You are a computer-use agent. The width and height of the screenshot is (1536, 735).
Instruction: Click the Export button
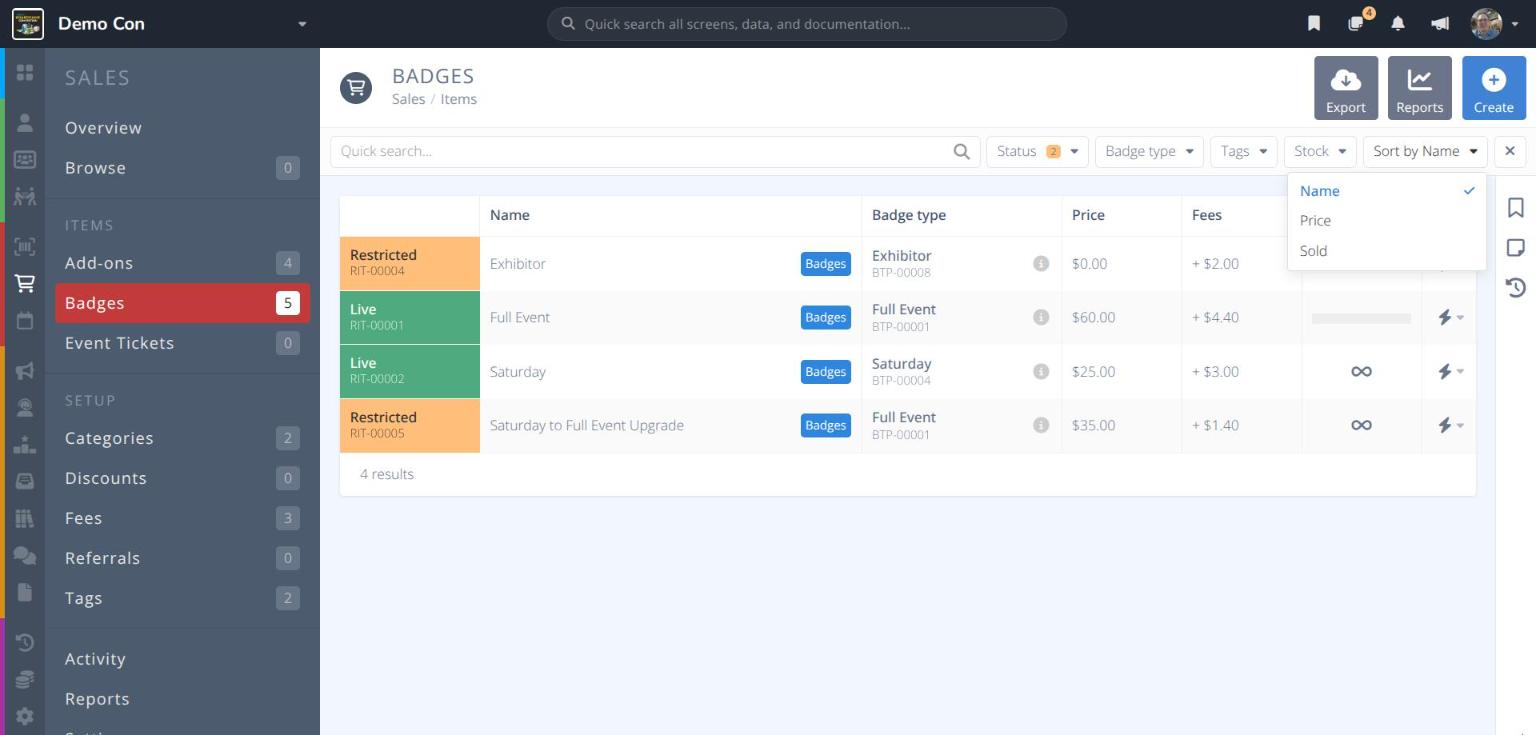[1346, 88]
